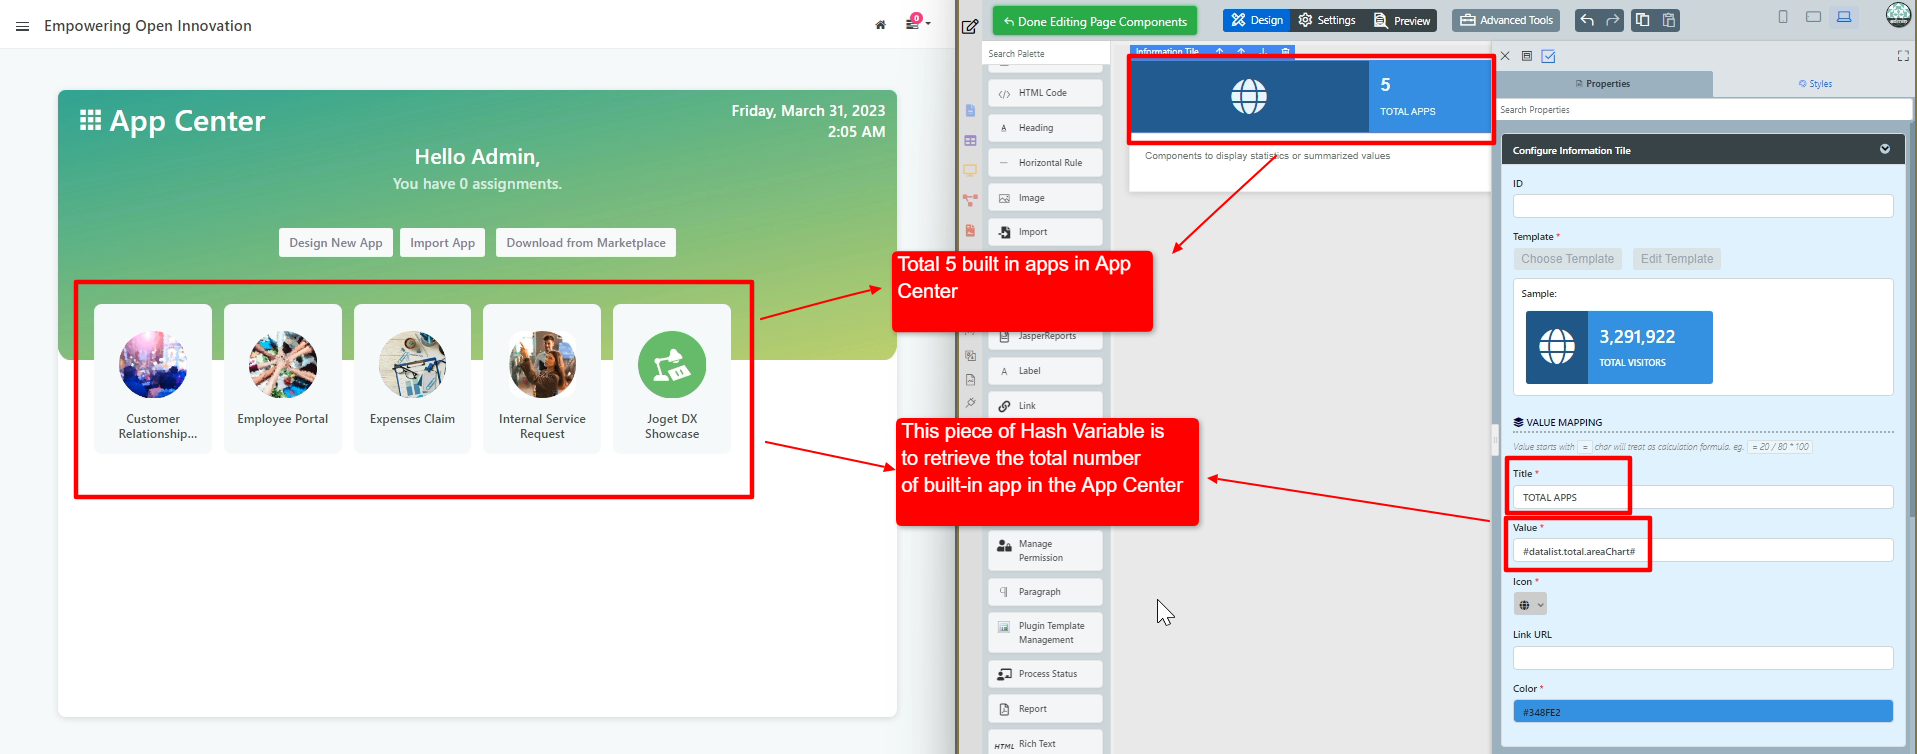Click Download from Marketplace

586,243
